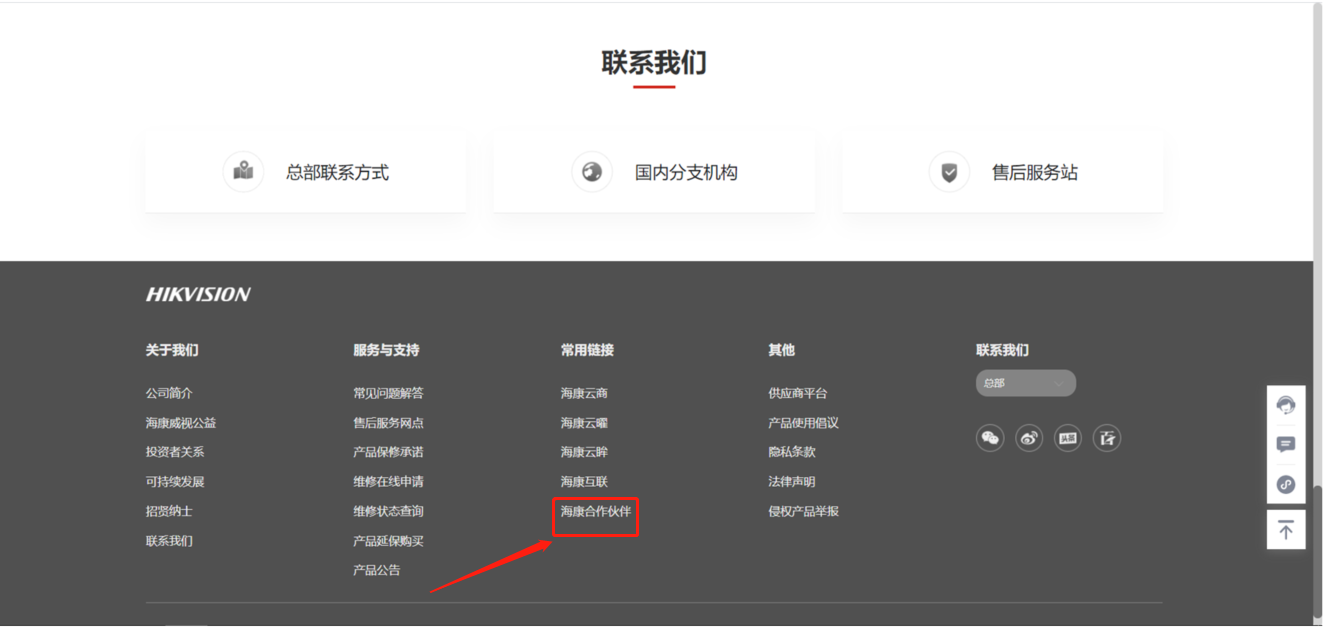The width and height of the screenshot is (1325, 627).
Task: Click the back-to-top arrow button
Action: 1286,530
